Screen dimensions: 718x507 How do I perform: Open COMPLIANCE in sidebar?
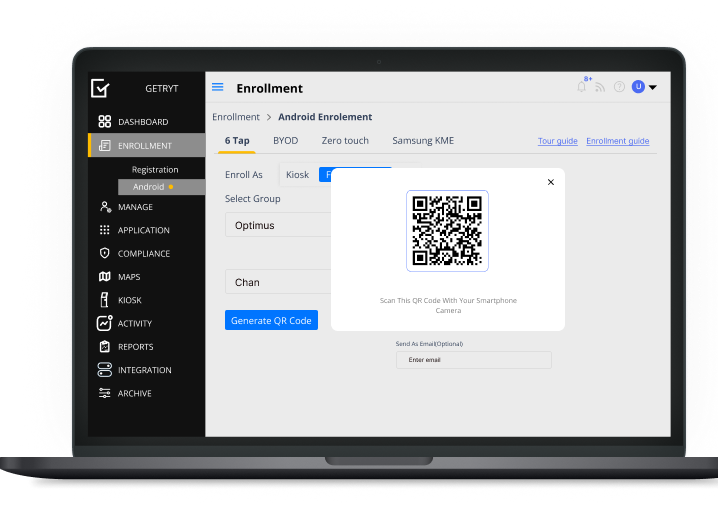point(144,254)
